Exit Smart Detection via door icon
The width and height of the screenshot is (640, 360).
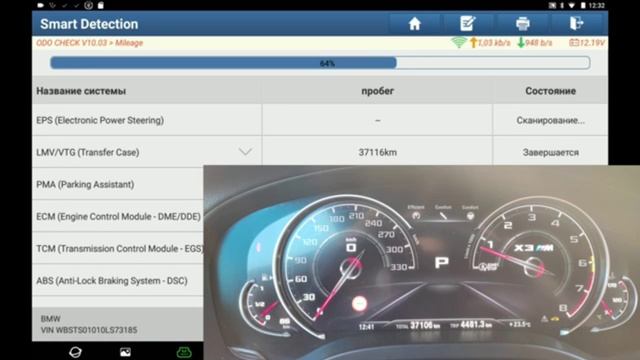pyautogui.click(x=576, y=23)
